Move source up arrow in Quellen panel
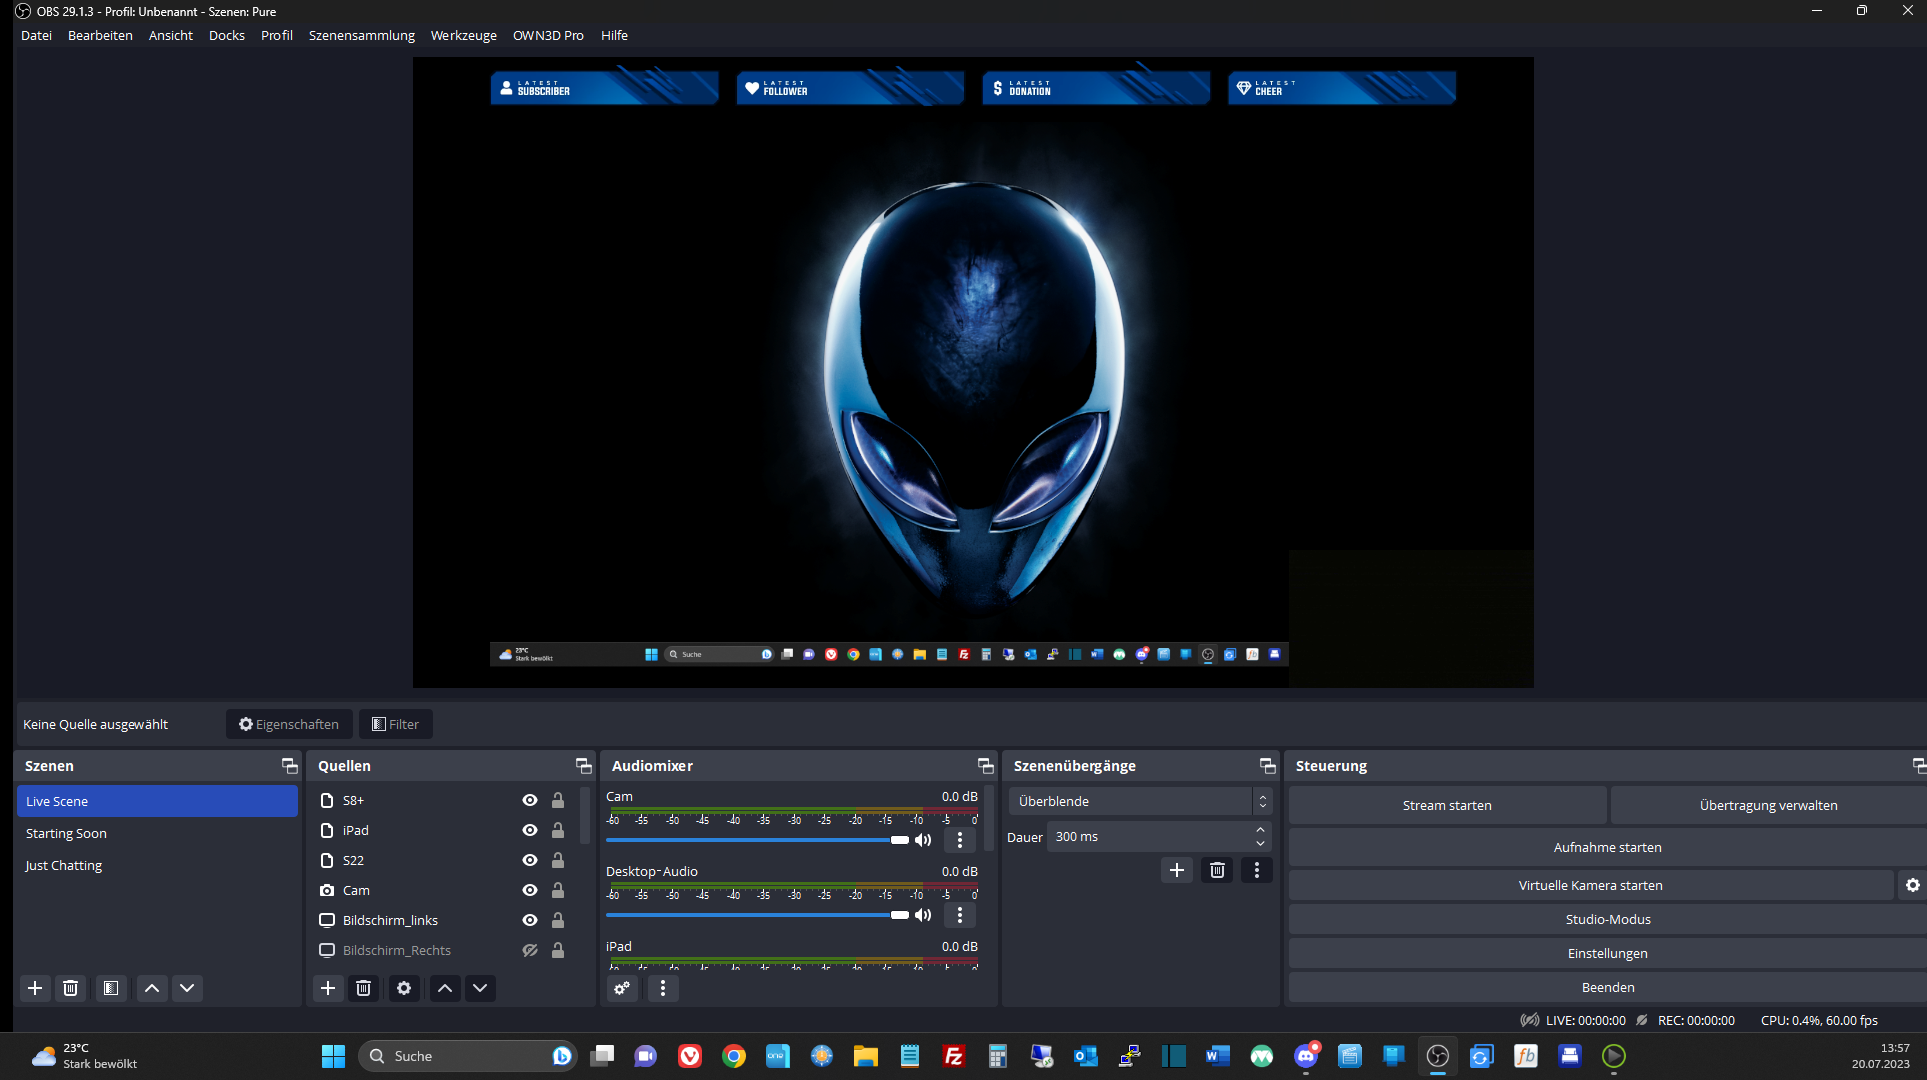1927x1080 pixels. point(445,988)
